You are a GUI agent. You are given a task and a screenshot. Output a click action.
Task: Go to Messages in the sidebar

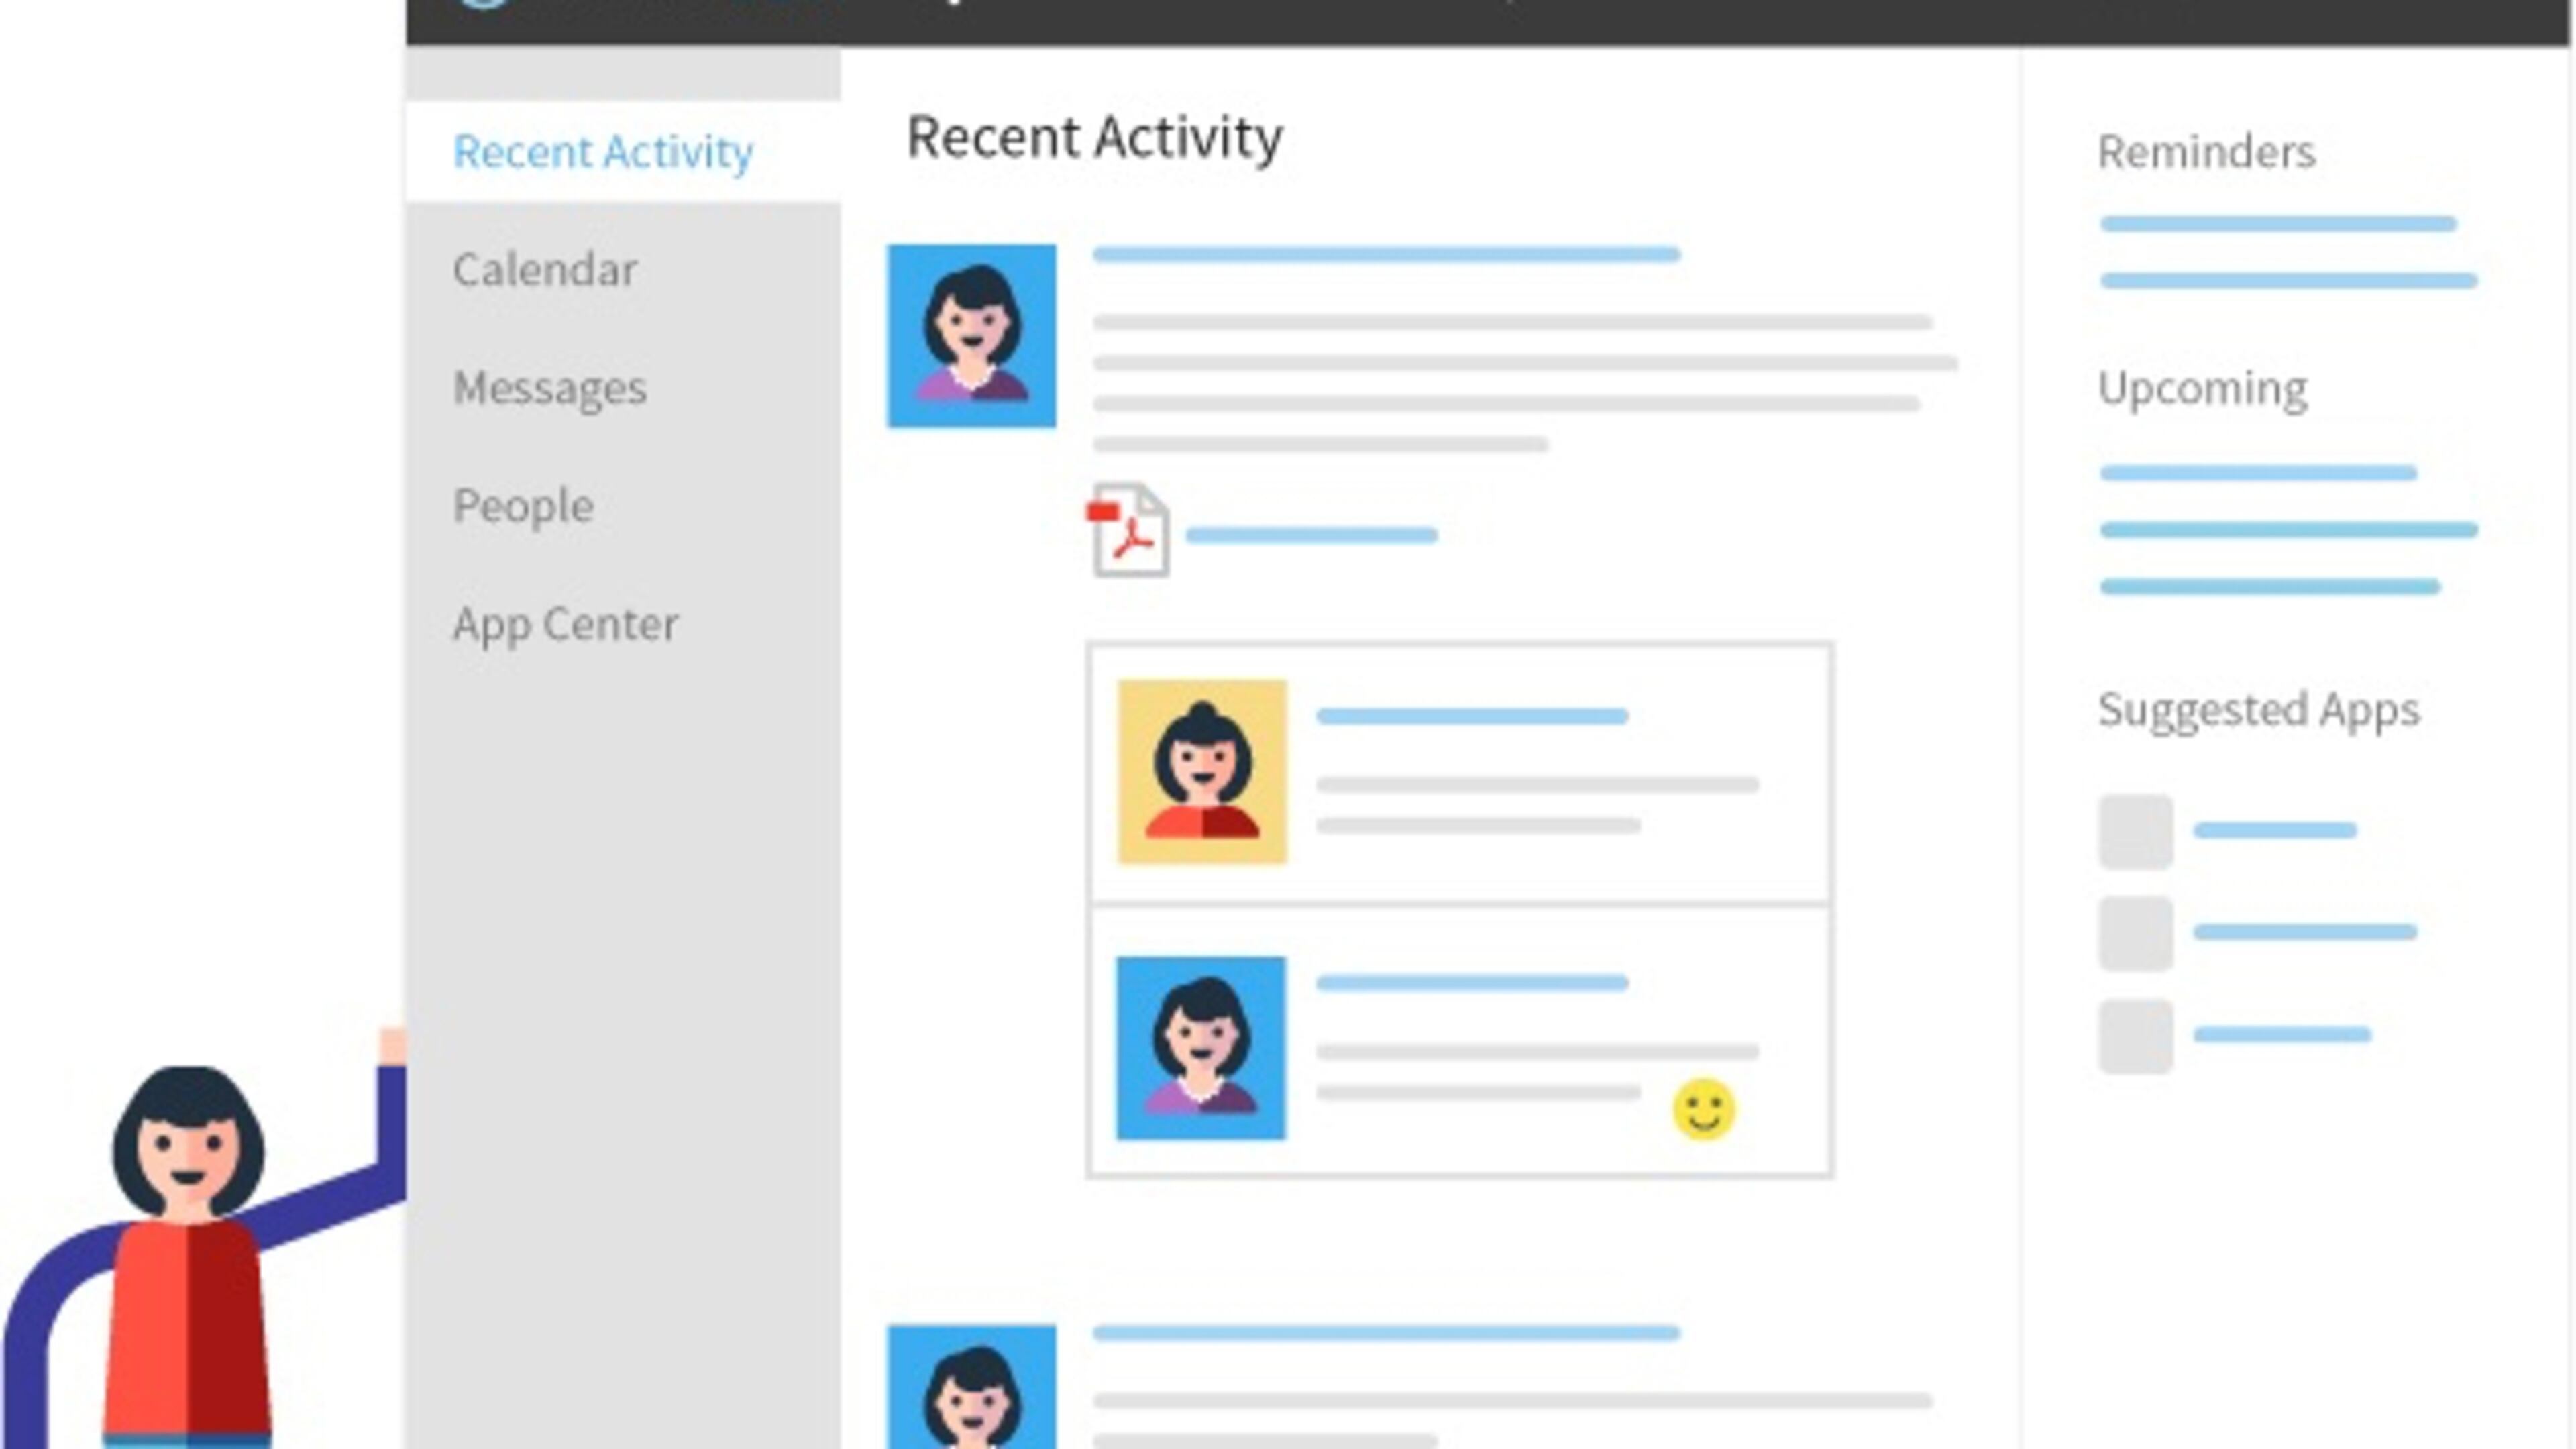pyautogui.click(x=550, y=388)
